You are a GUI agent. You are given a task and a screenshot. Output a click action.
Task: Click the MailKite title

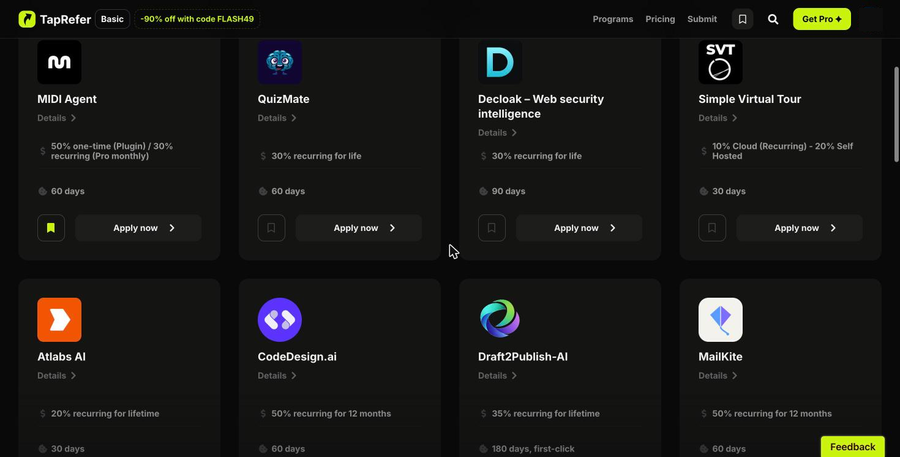click(720, 357)
